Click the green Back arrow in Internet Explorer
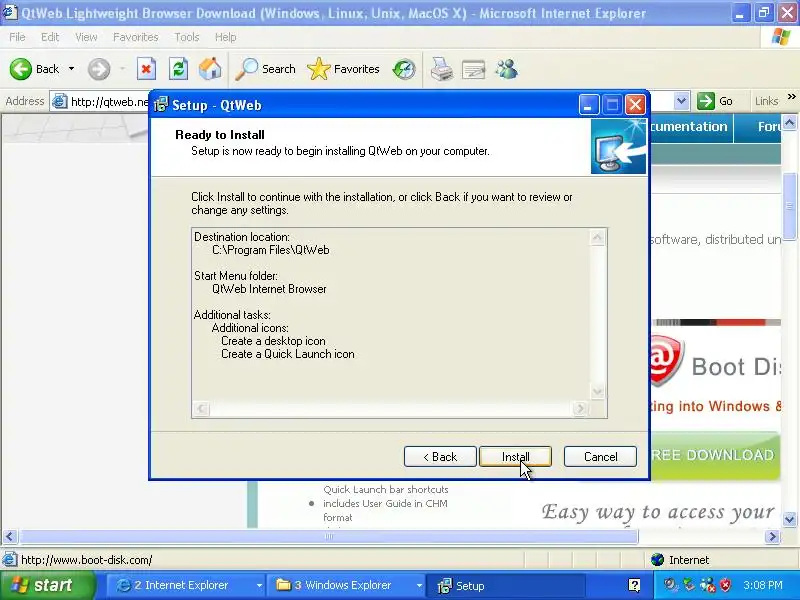Viewport: 800px width, 600px height. pos(20,69)
